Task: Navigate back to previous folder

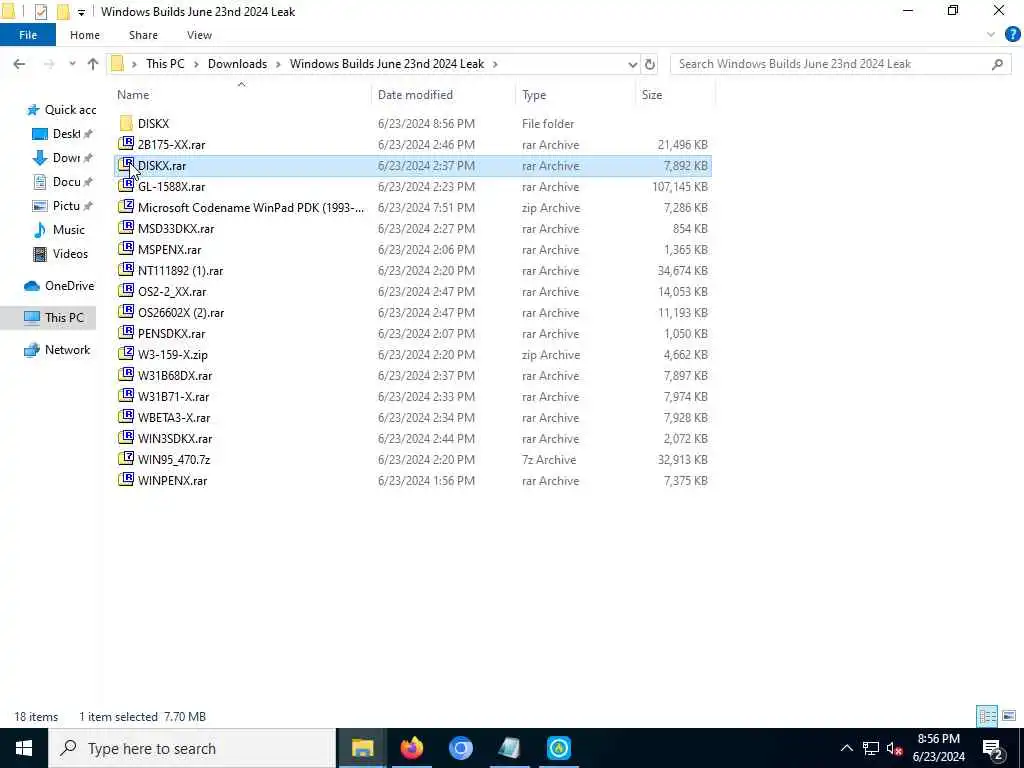Action: pyautogui.click(x=19, y=64)
